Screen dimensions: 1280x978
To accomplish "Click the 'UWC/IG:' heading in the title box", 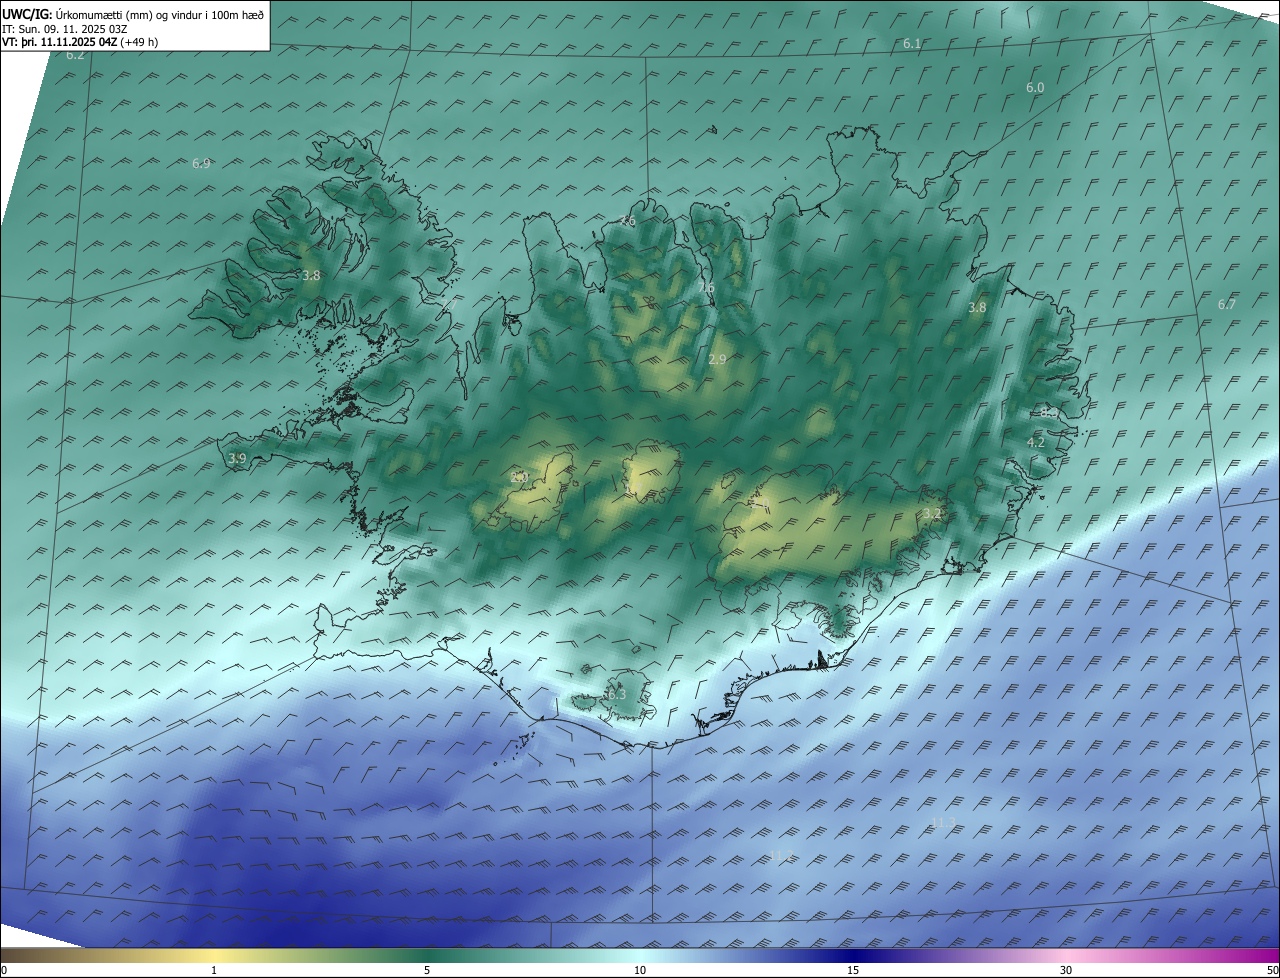I will 27,14.
